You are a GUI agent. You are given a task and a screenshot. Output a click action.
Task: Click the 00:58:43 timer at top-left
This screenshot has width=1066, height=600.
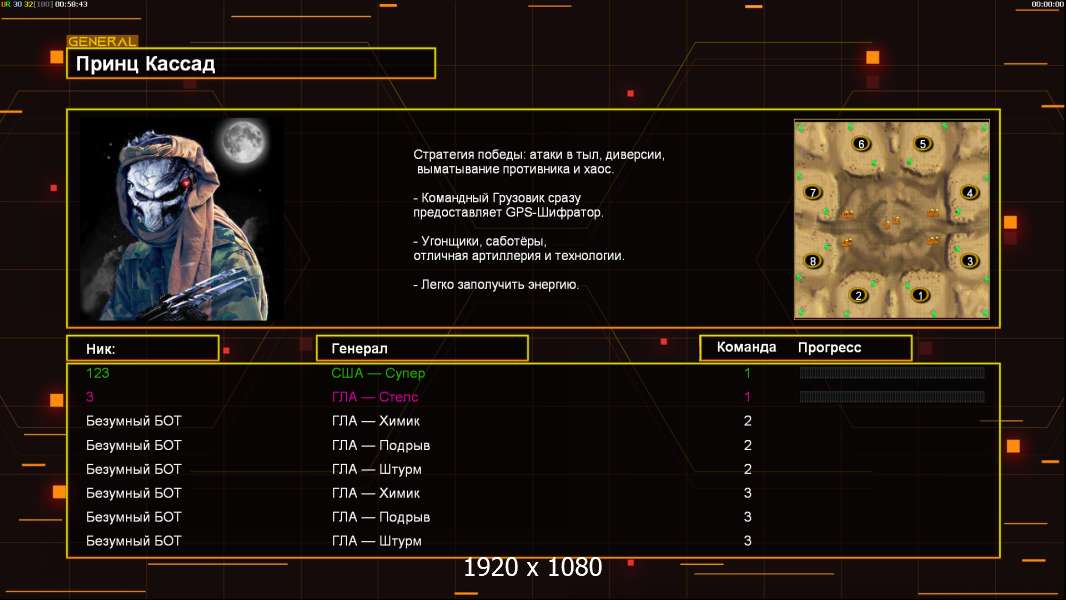(71, 4)
